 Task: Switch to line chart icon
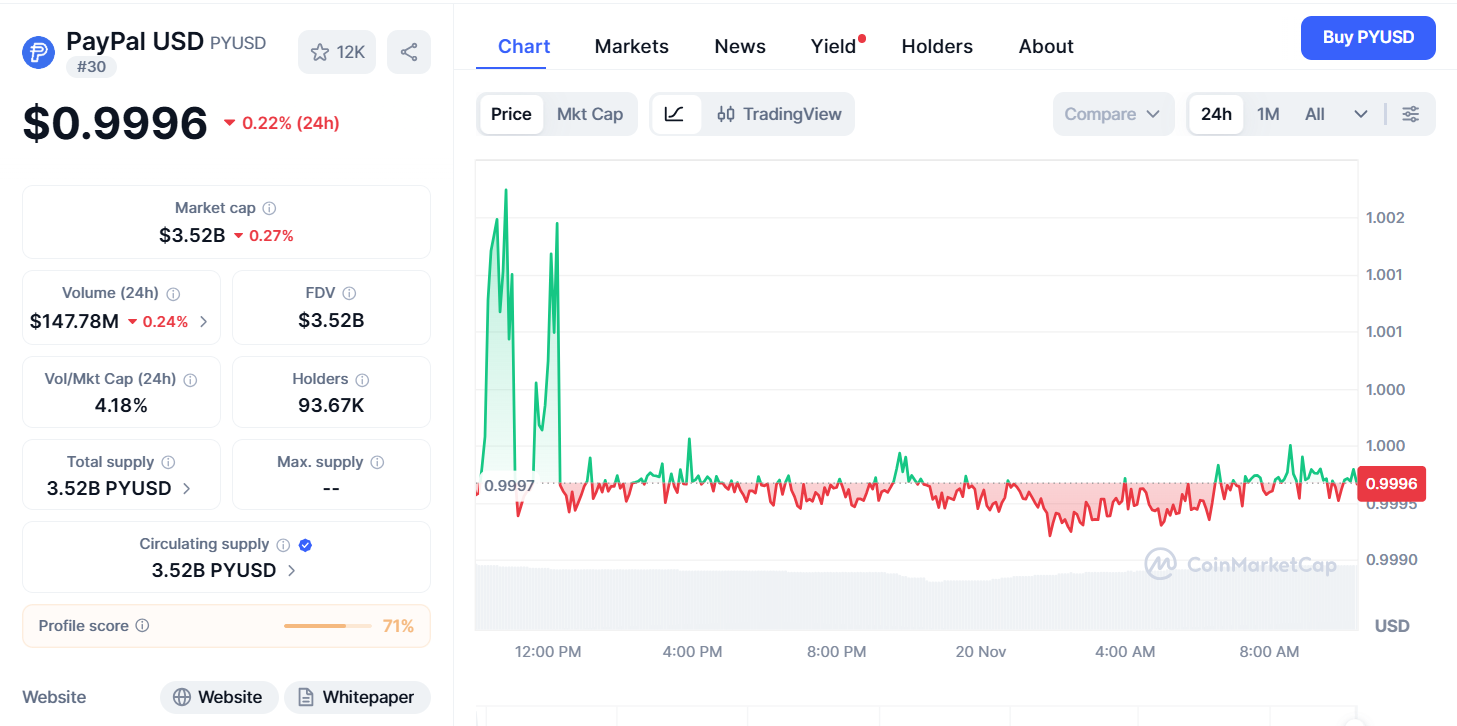tap(675, 114)
